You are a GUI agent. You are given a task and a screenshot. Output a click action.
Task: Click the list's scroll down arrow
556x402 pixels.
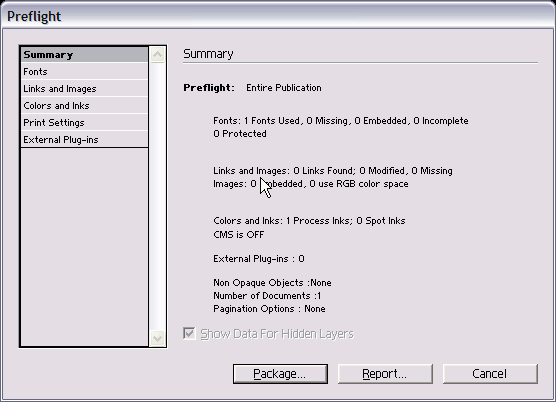(x=157, y=338)
